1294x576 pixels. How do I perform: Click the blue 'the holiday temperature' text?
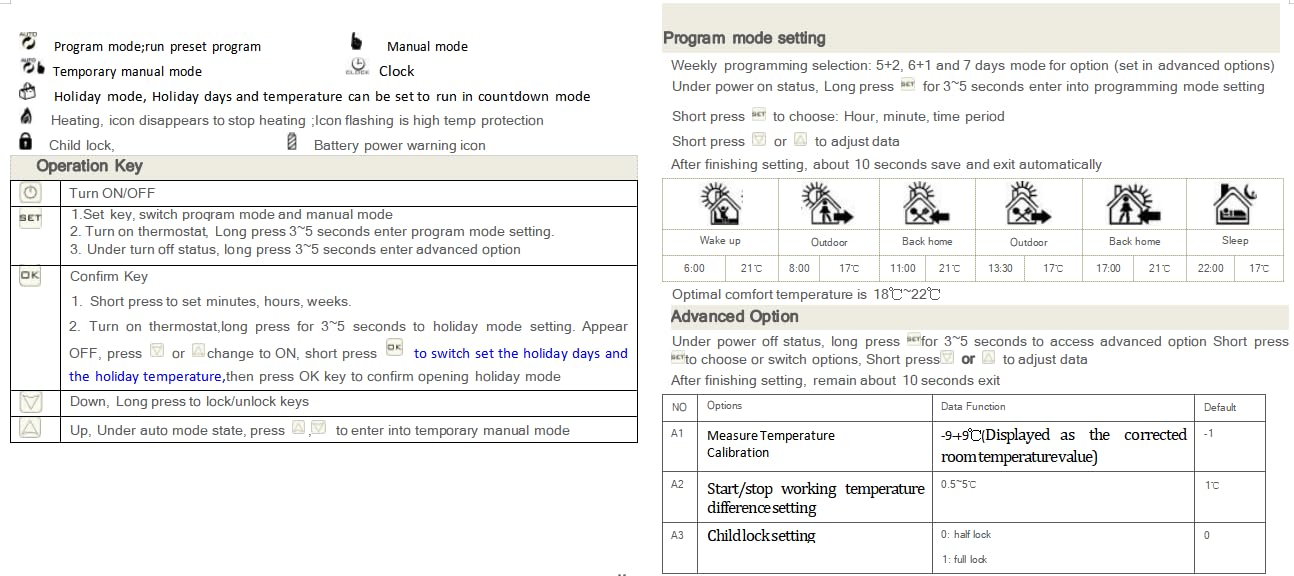146,376
